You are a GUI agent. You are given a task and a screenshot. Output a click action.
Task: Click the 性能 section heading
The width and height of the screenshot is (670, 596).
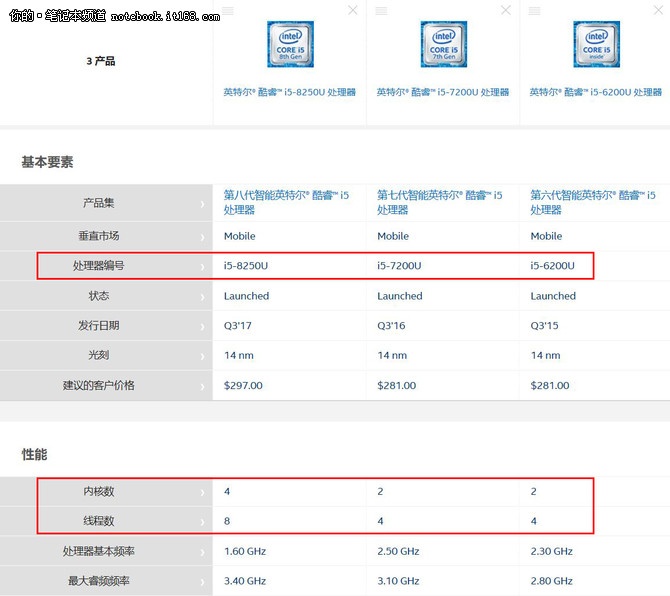pyautogui.click(x=34, y=454)
